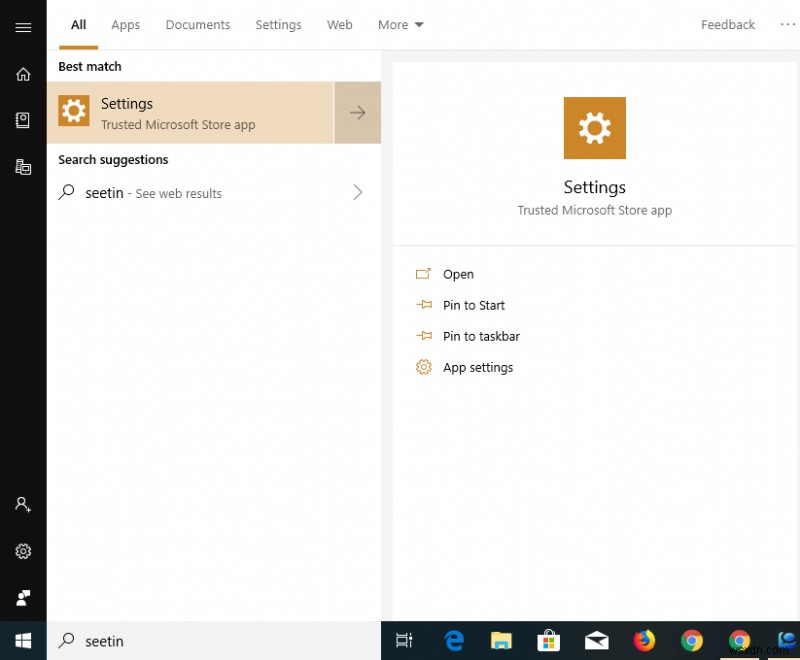Open the Microsoft Store taskbar icon
Image resolution: width=800 pixels, height=660 pixels.
549,641
